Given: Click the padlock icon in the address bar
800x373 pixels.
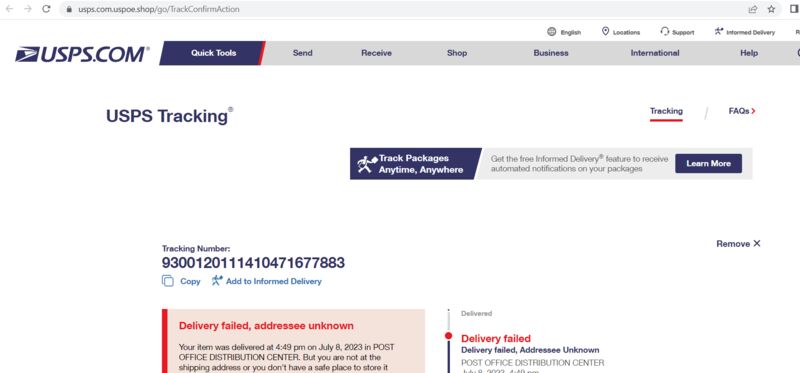Looking at the screenshot, I should [x=69, y=9].
